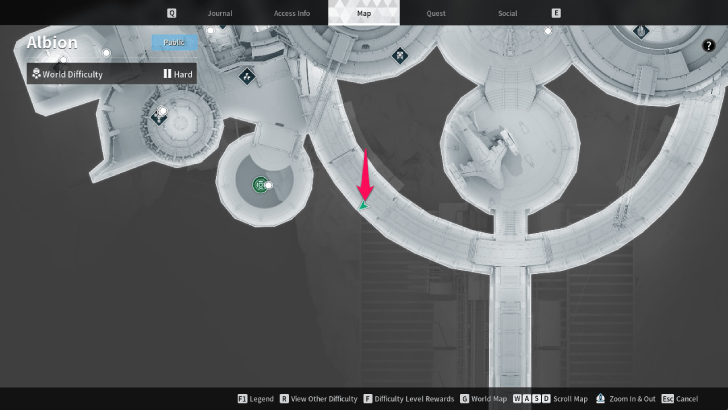The height and width of the screenshot is (410, 728).
Task: Open the map Legend
Action: tap(256, 399)
